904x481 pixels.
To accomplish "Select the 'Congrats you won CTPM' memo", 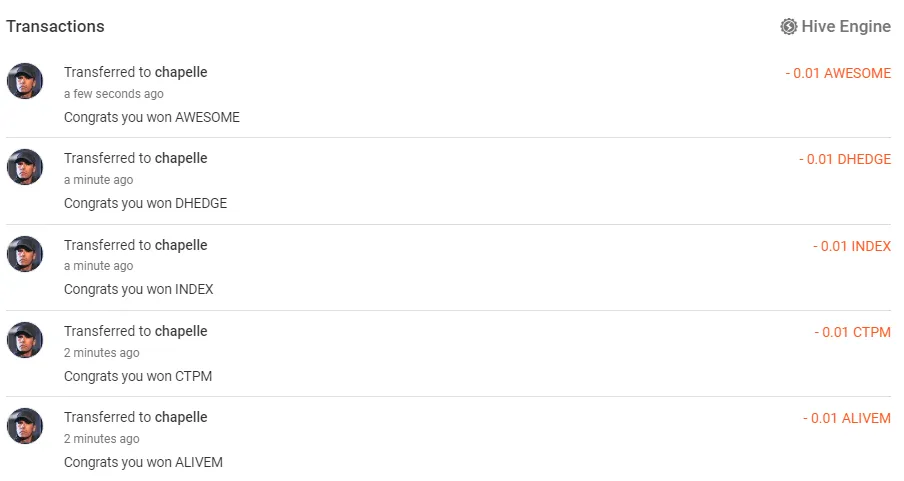I will click(138, 376).
